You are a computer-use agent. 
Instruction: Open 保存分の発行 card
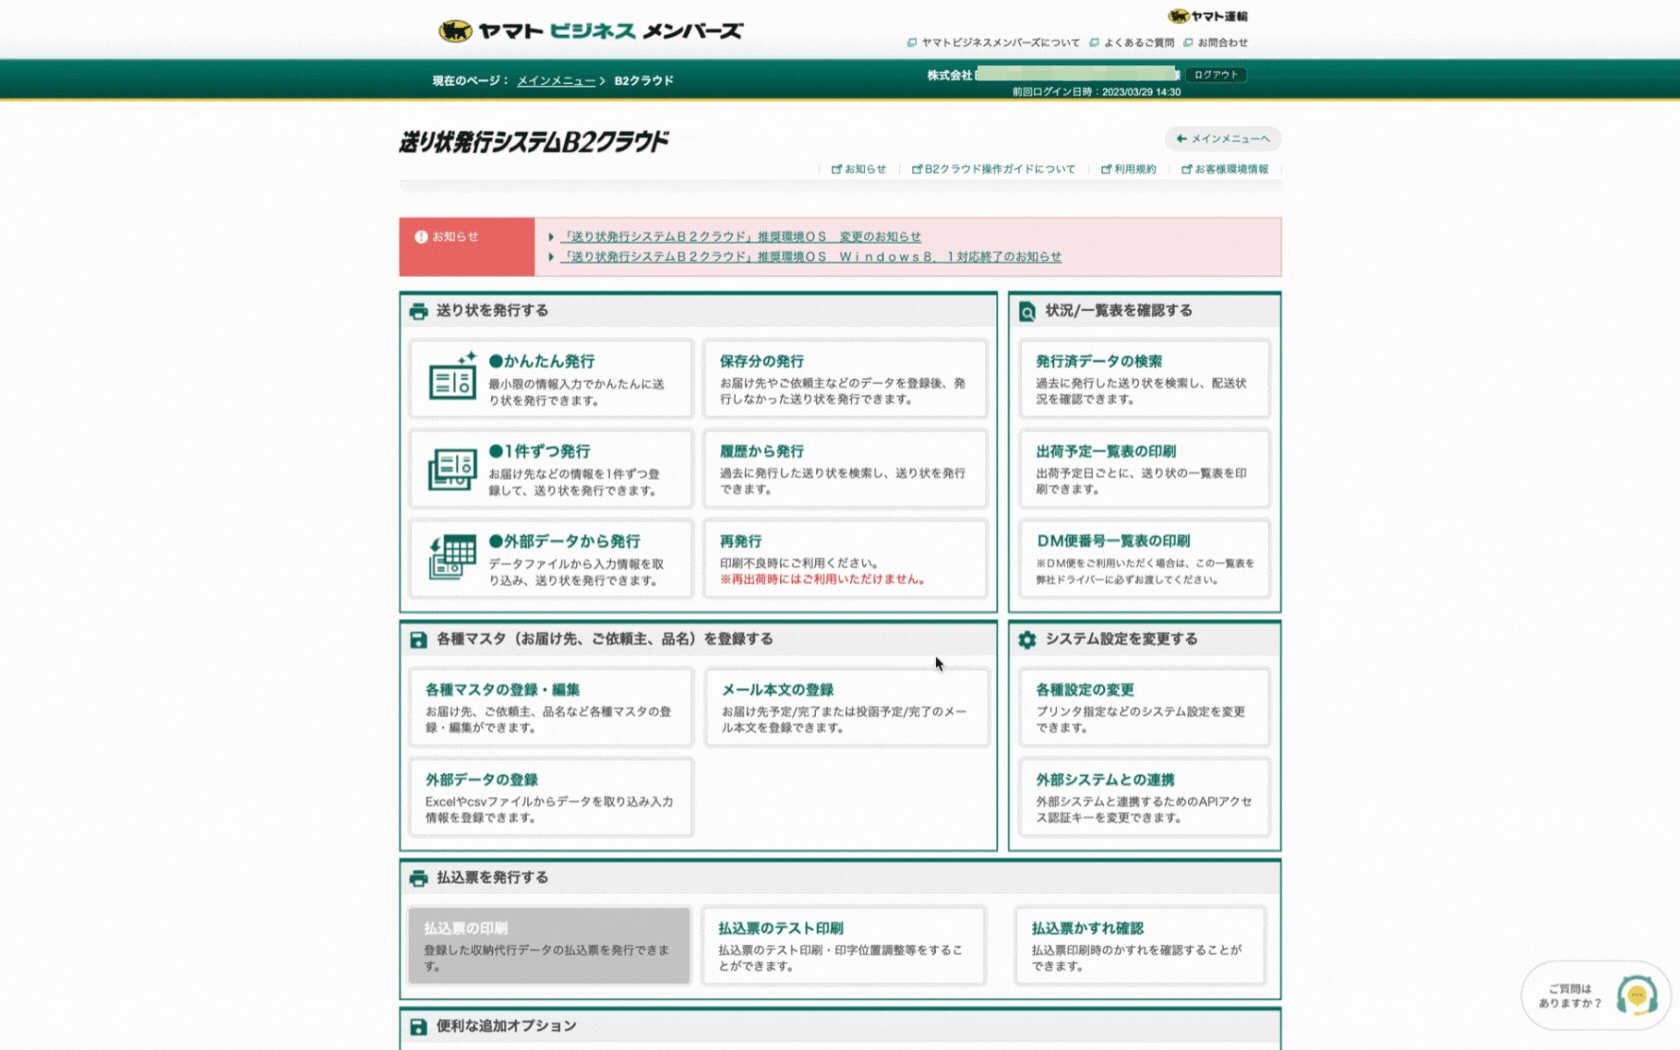click(x=845, y=378)
